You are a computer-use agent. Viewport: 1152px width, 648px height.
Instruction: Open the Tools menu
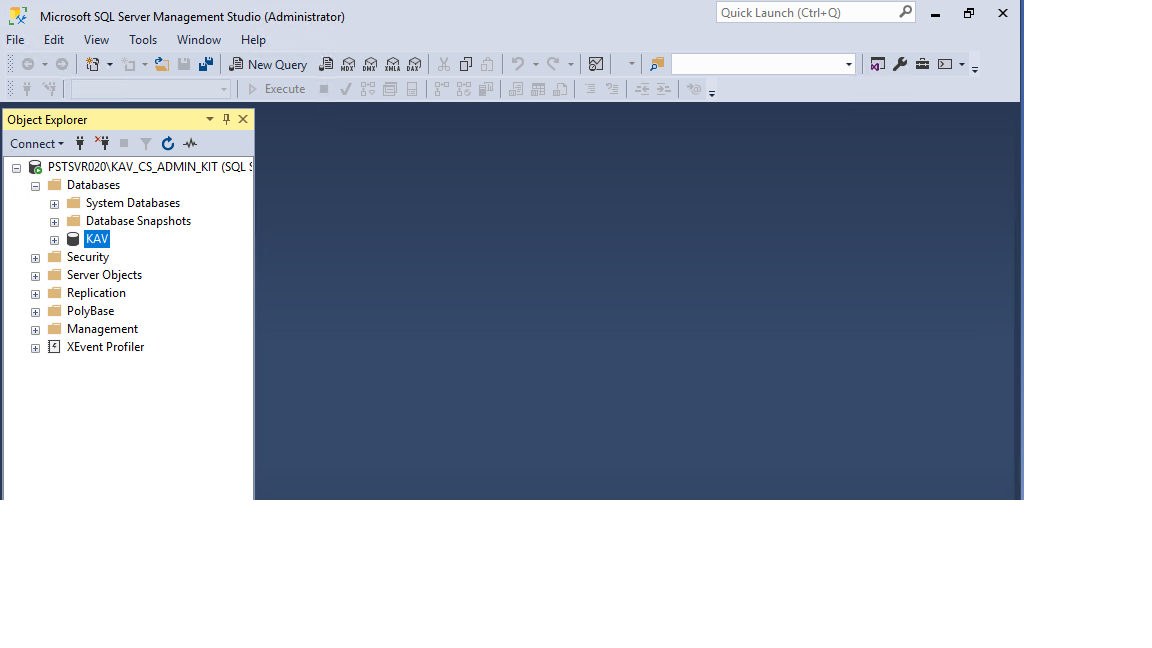pos(143,40)
